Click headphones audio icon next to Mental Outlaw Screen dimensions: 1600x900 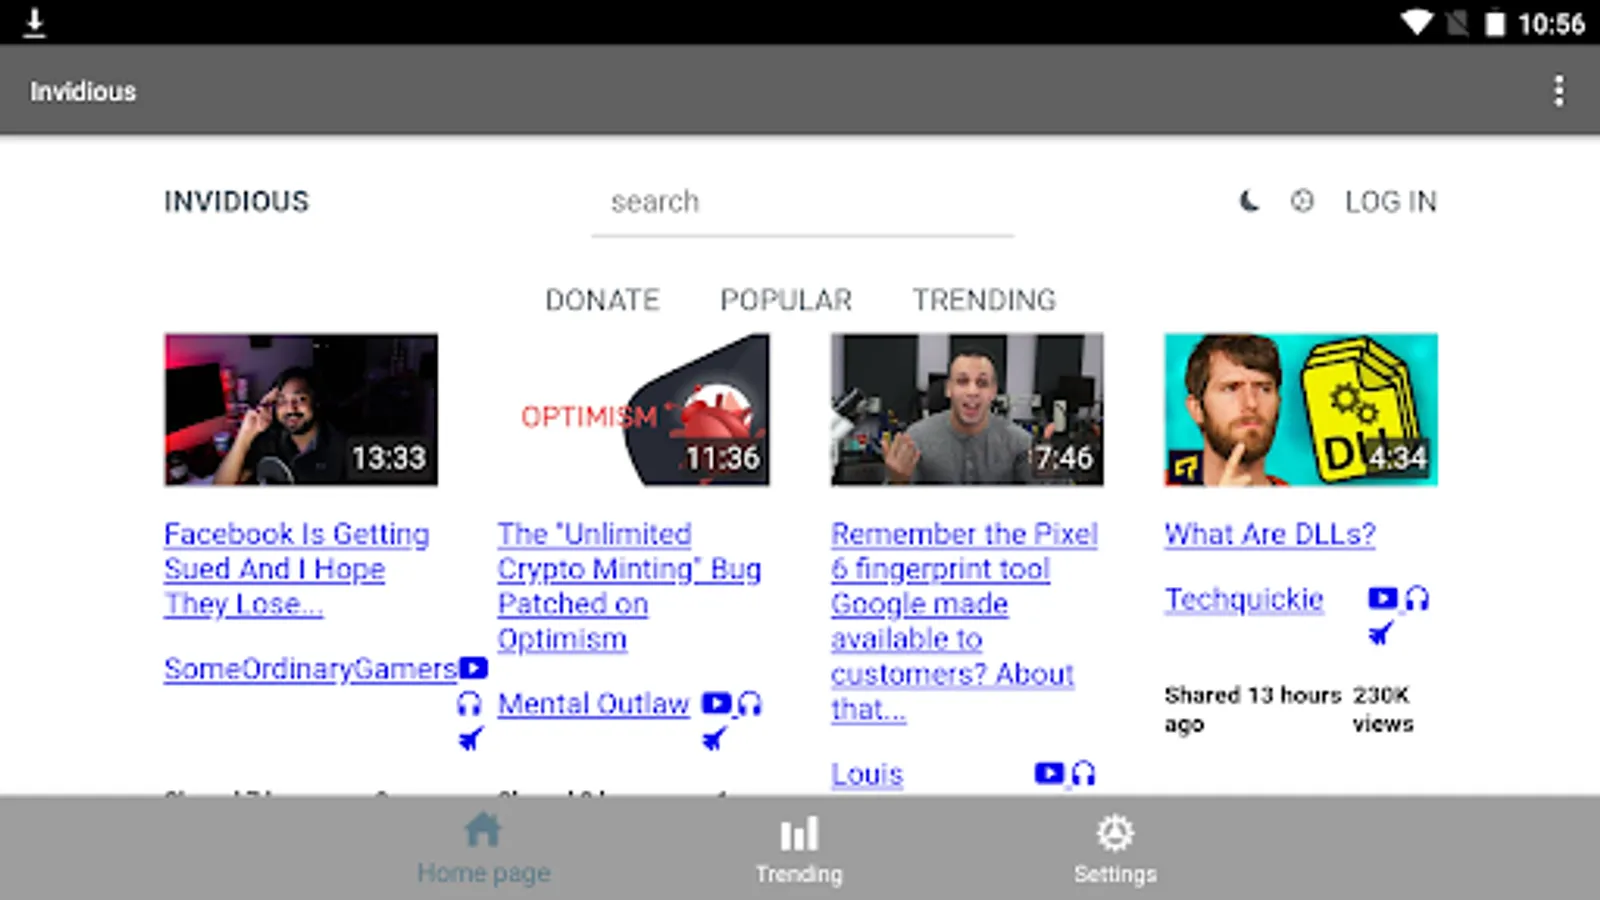tap(749, 703)
